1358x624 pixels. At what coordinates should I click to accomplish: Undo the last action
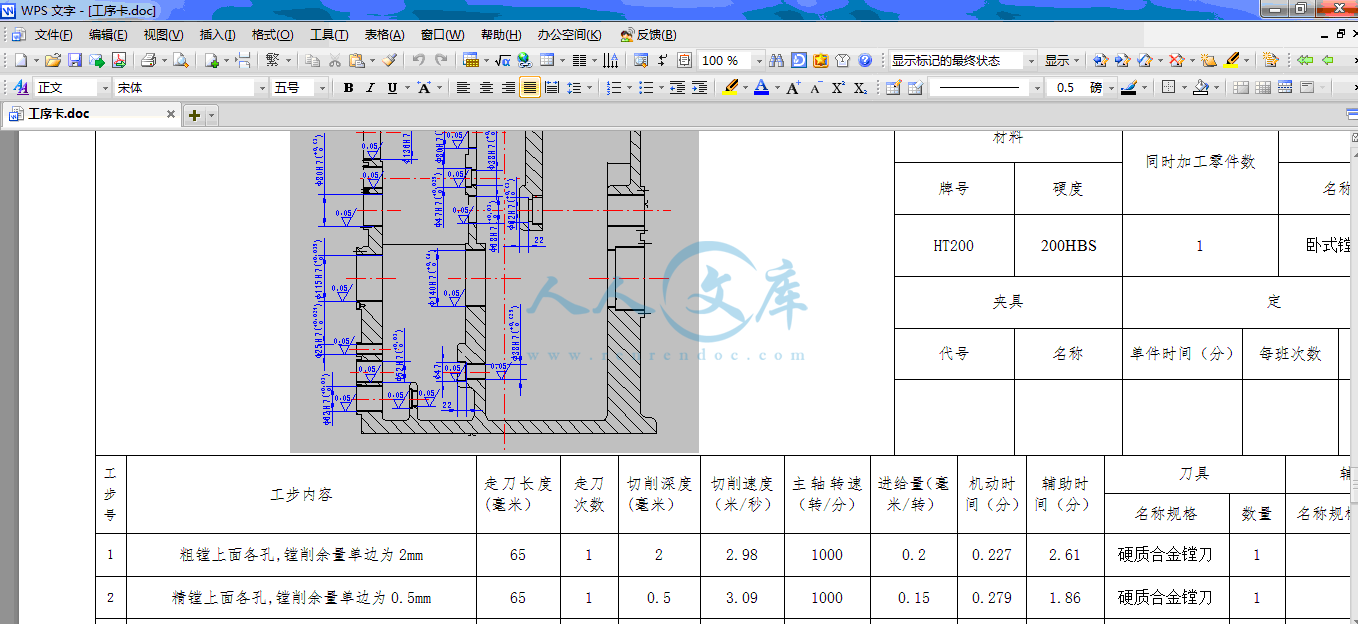(x=418, y=60)
